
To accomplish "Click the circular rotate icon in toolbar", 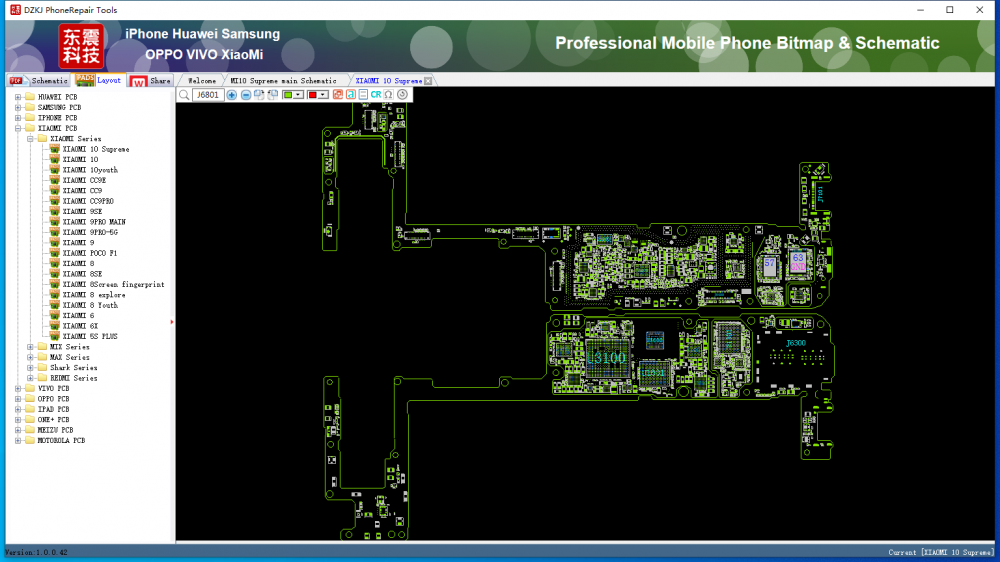I will [402, 95].
